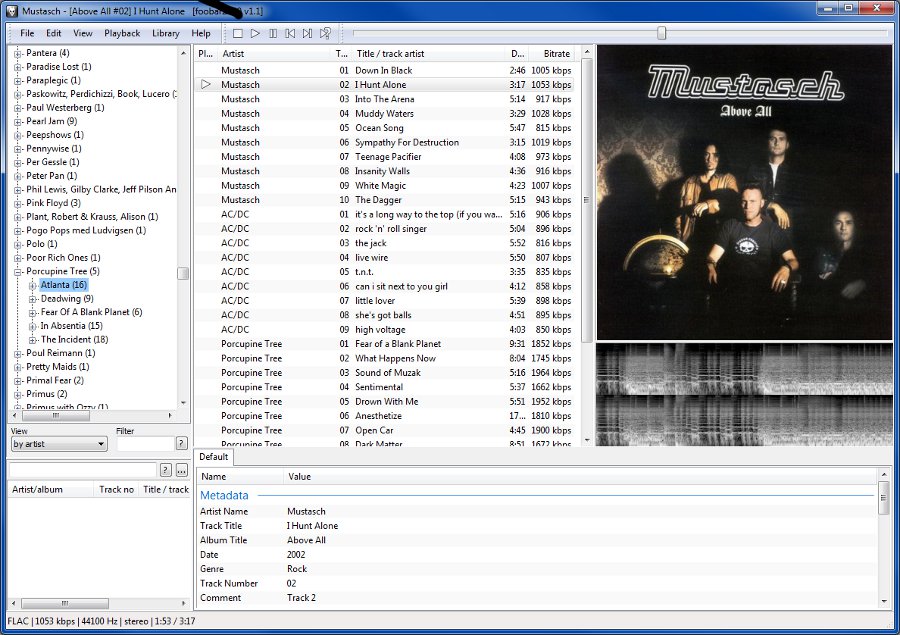Click the lower search question-mark button
This screenshot has height=635, width=900.
point(165,470)
